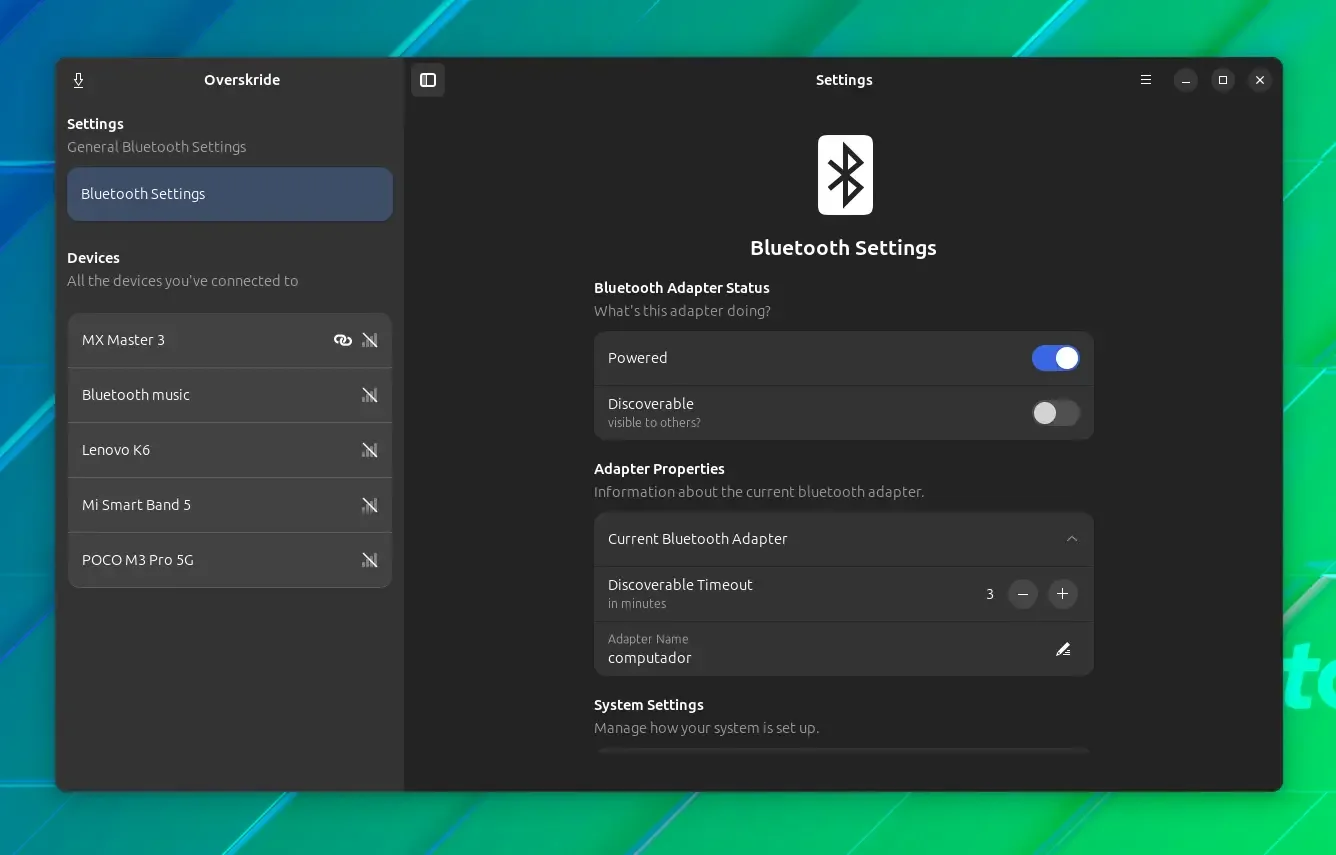Click the 'General Bluetooth Settings' subtitle

click(x=157, y=147)
